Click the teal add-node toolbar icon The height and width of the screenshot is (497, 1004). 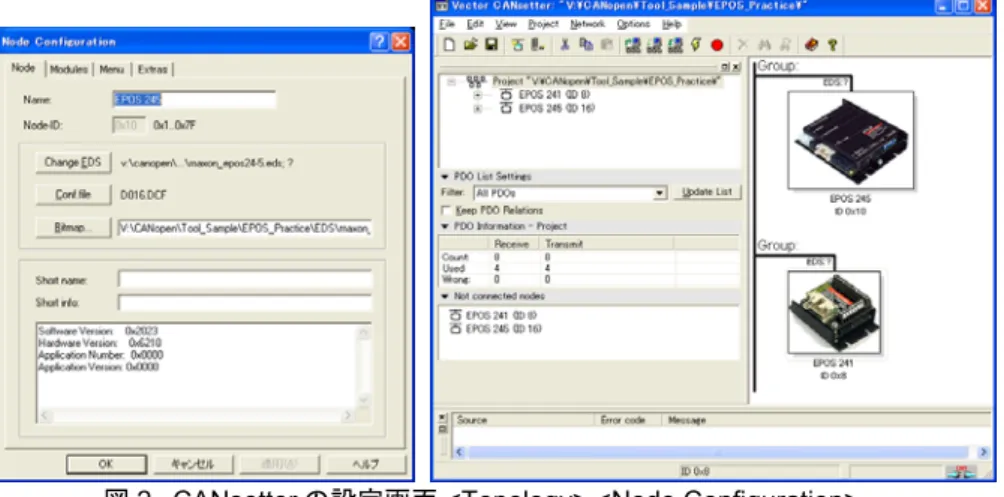point(517,45)
